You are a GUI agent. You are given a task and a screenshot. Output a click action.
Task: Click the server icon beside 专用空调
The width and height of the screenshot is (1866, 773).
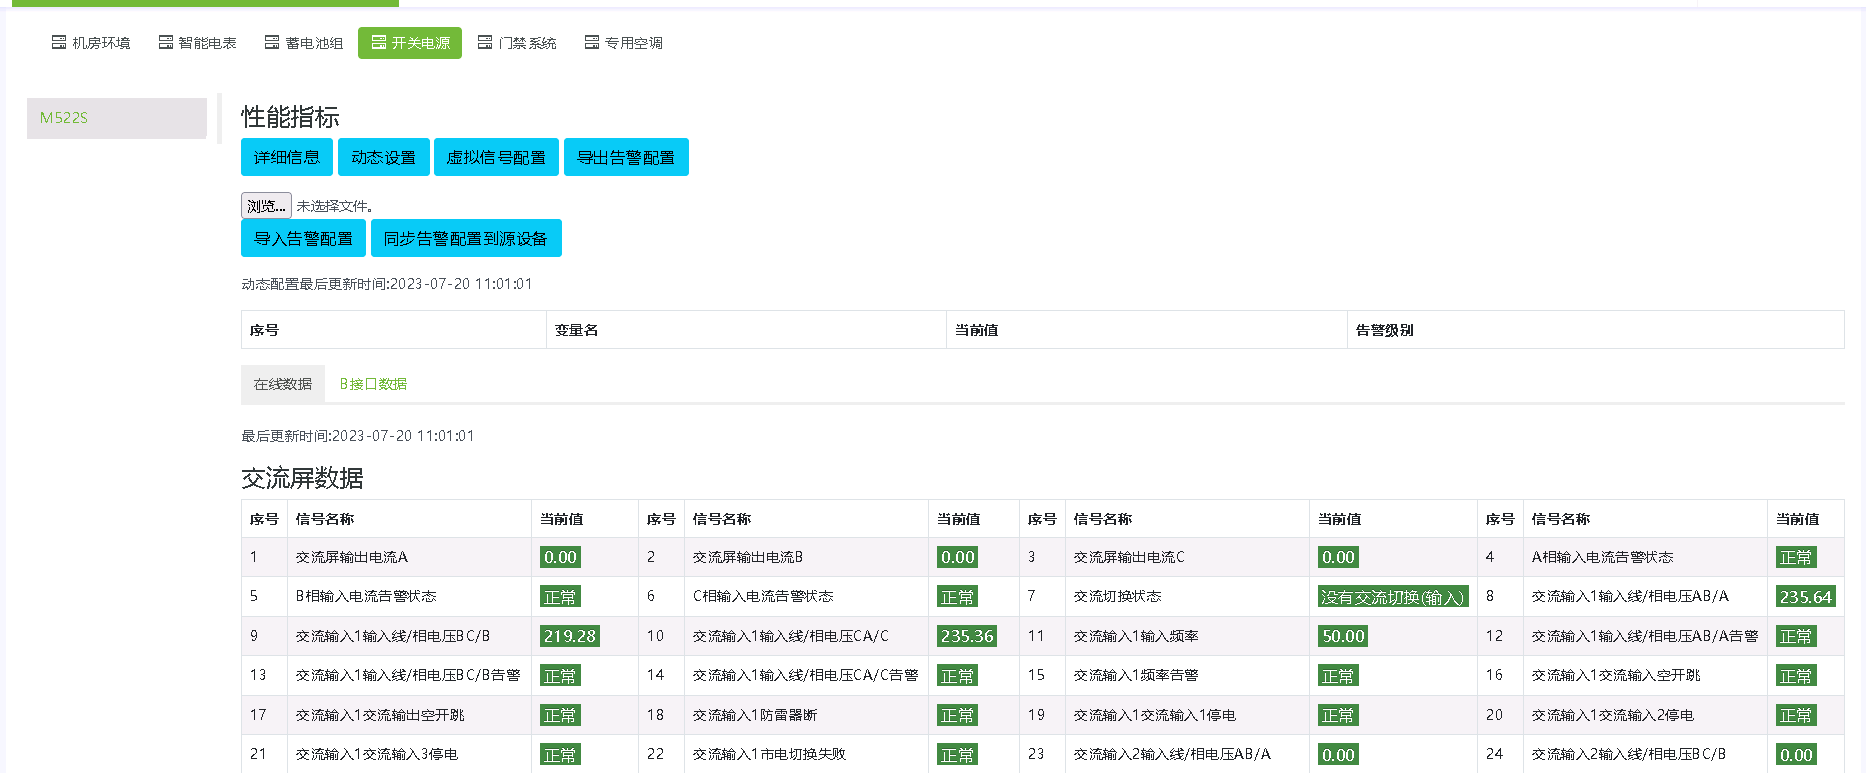[592, 42]
